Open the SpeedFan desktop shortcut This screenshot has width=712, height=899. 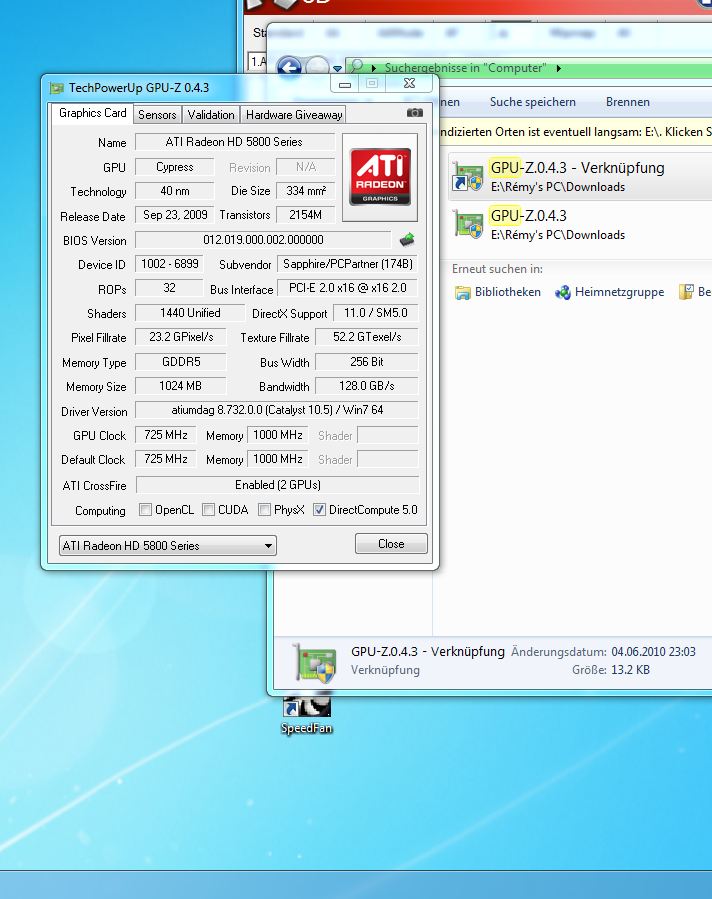click(x=307, y=714)
